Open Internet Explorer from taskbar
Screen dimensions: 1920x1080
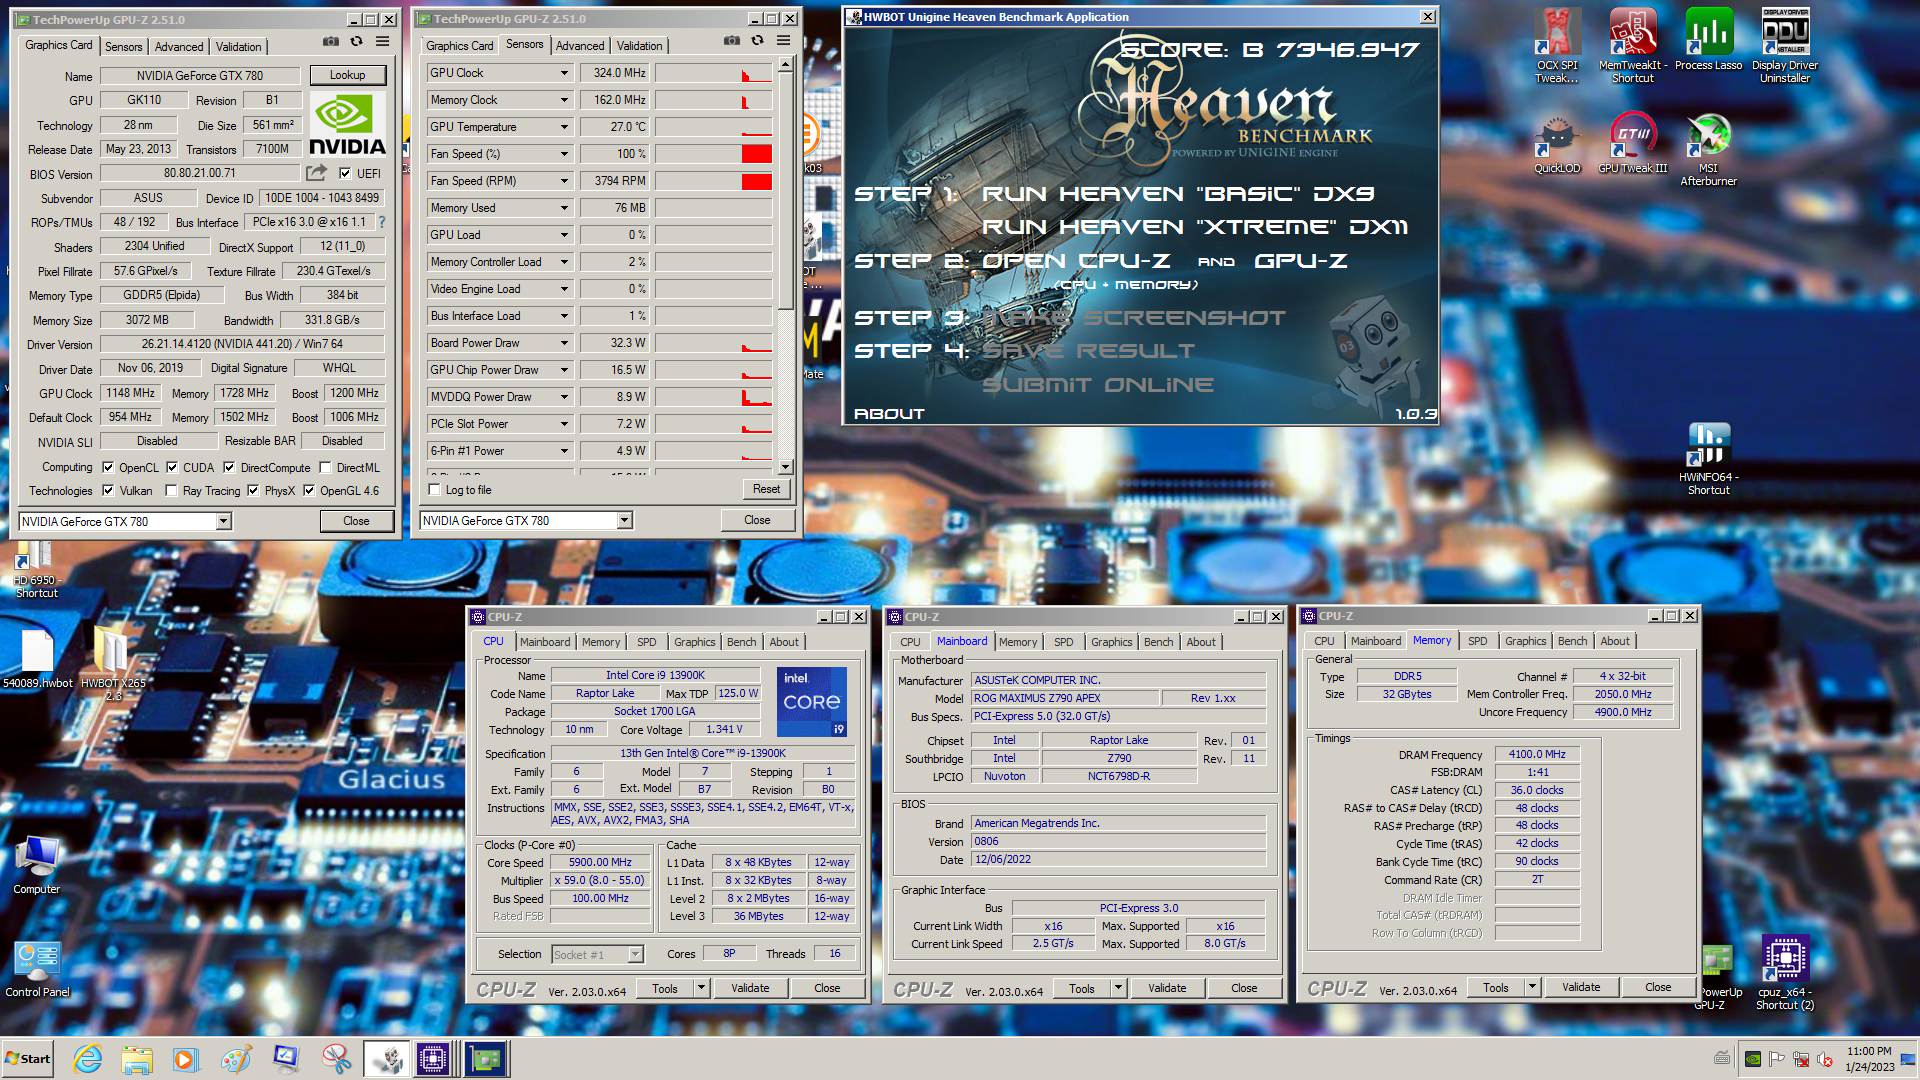coord(87,1059)
